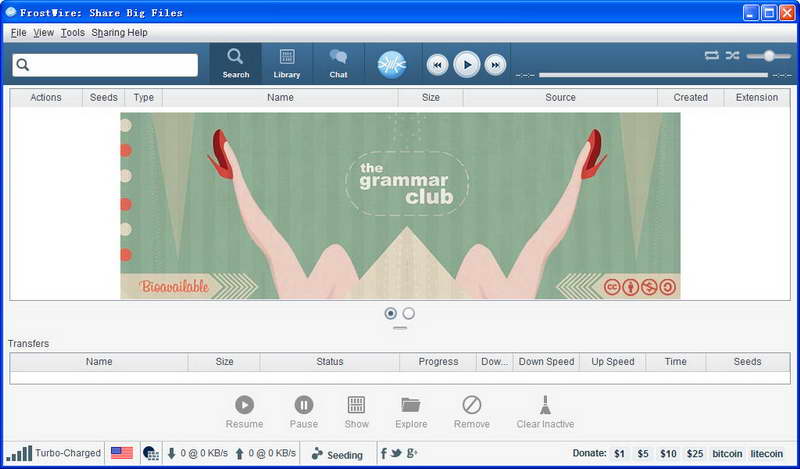Donate with litecoin link
This screenshot has height=469, width=800.
766,454
